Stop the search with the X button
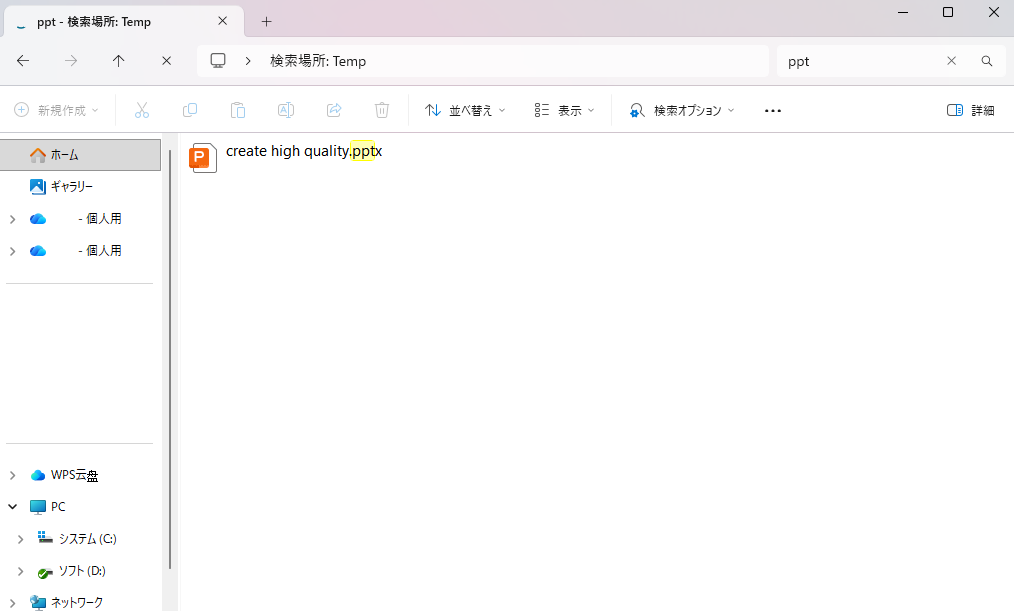 [x=166, y=61]
